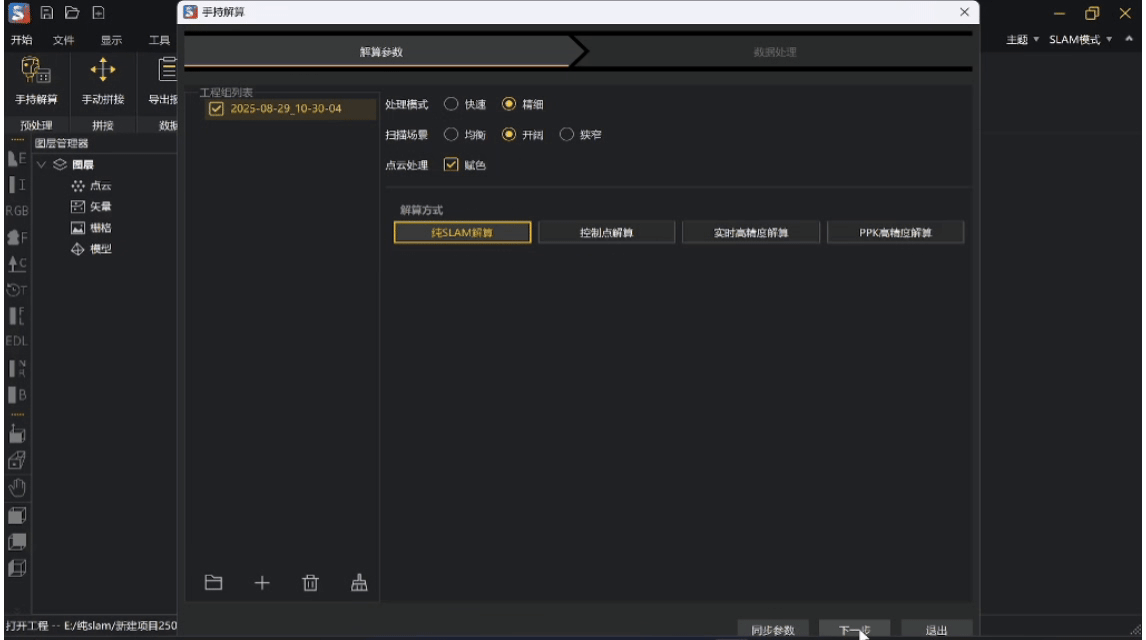Select 快速 processing mode
This screenshot has width=1146, height=640.
pyautogui.click(x=454, y=104)
